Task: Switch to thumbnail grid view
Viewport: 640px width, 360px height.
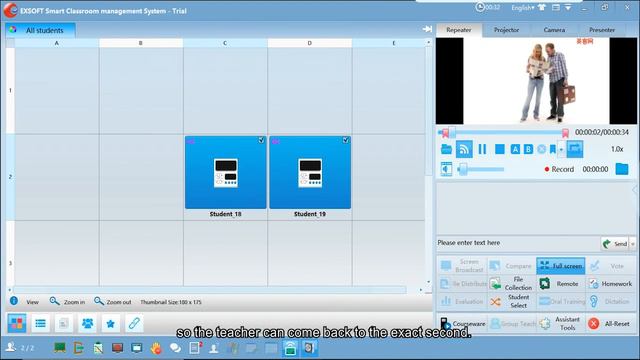Action: tap(17, 324)
